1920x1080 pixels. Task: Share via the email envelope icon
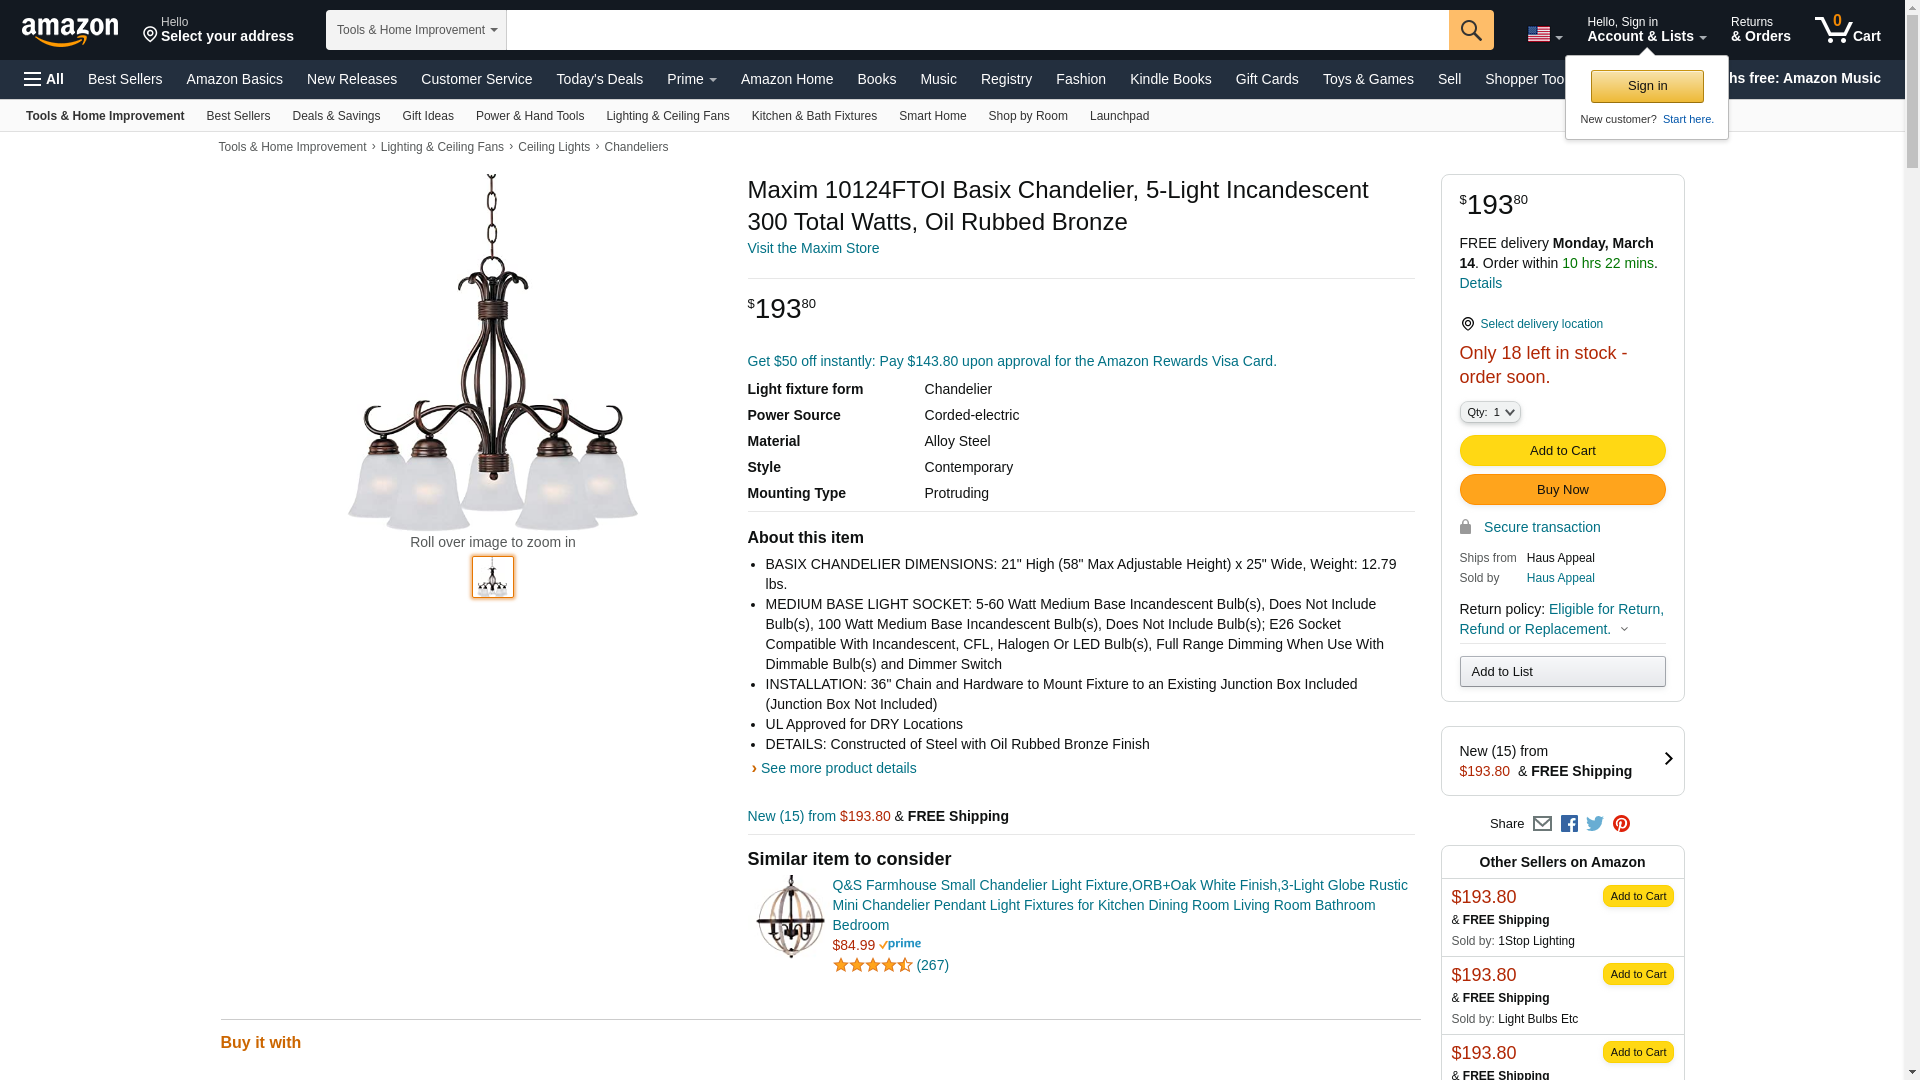(1542, 824)
